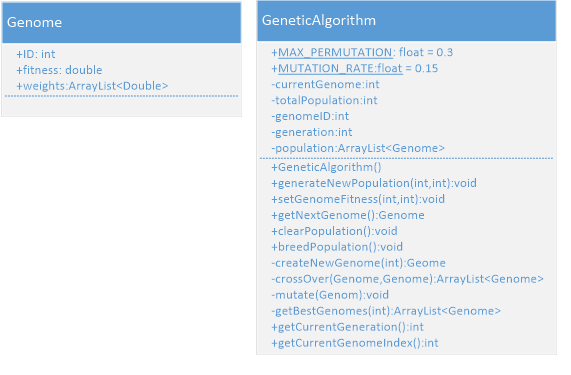Select the crossOver method line

coord(407,279)
